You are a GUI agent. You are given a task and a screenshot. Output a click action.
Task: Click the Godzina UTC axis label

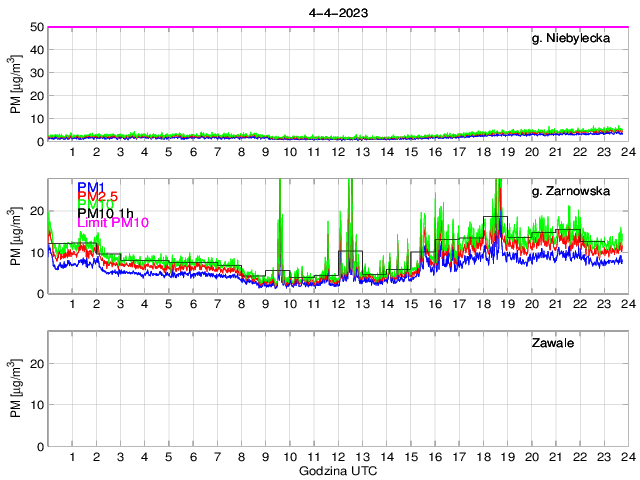coord(338,471)
